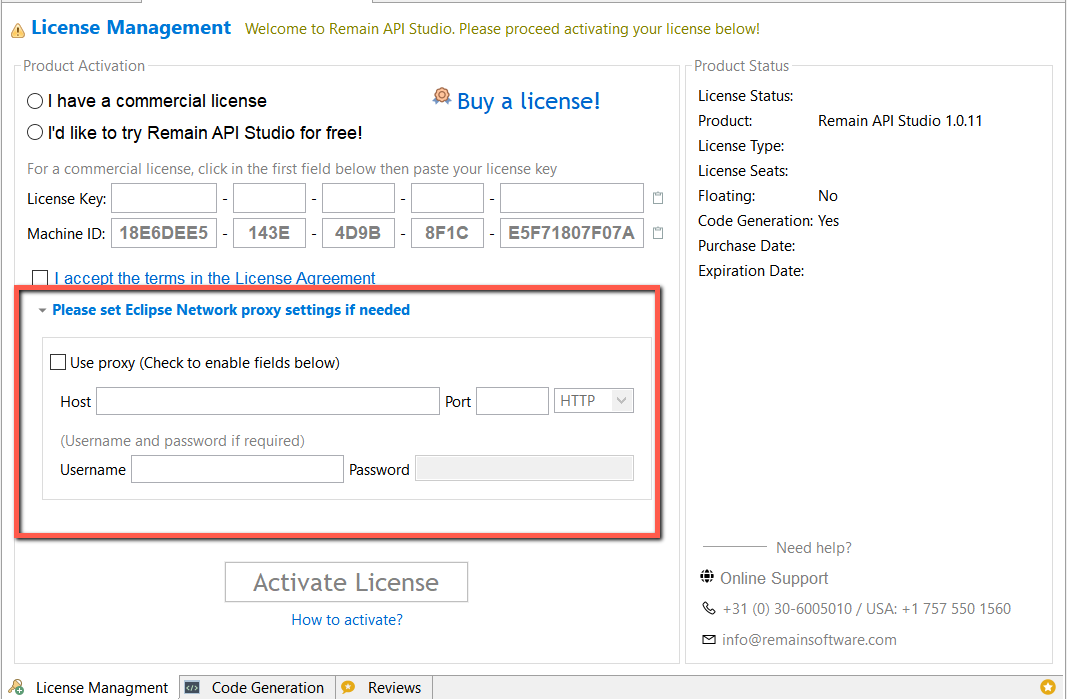This screenshot has width=1067, height=699.
Task: Collapse the Eclipse Network proxy settings section
Action: pos(42,310)
